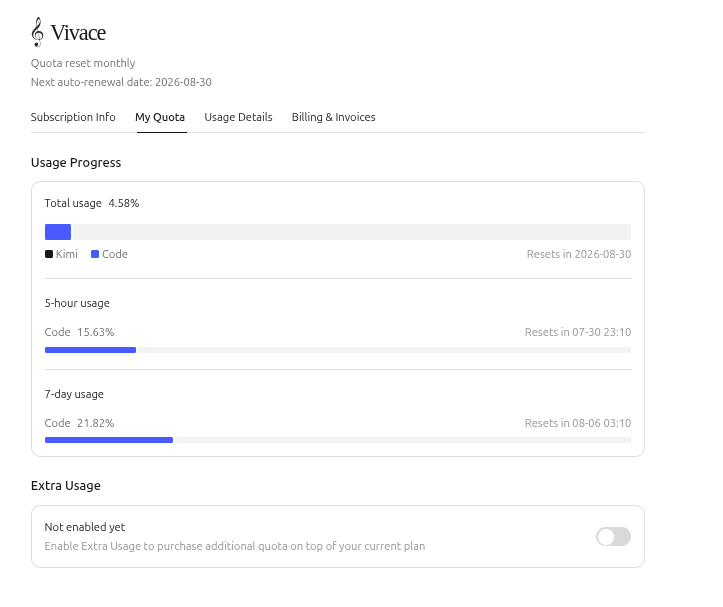Click the Vivace plan title text
Screen dimensions: 723x607
coord(78,33)
